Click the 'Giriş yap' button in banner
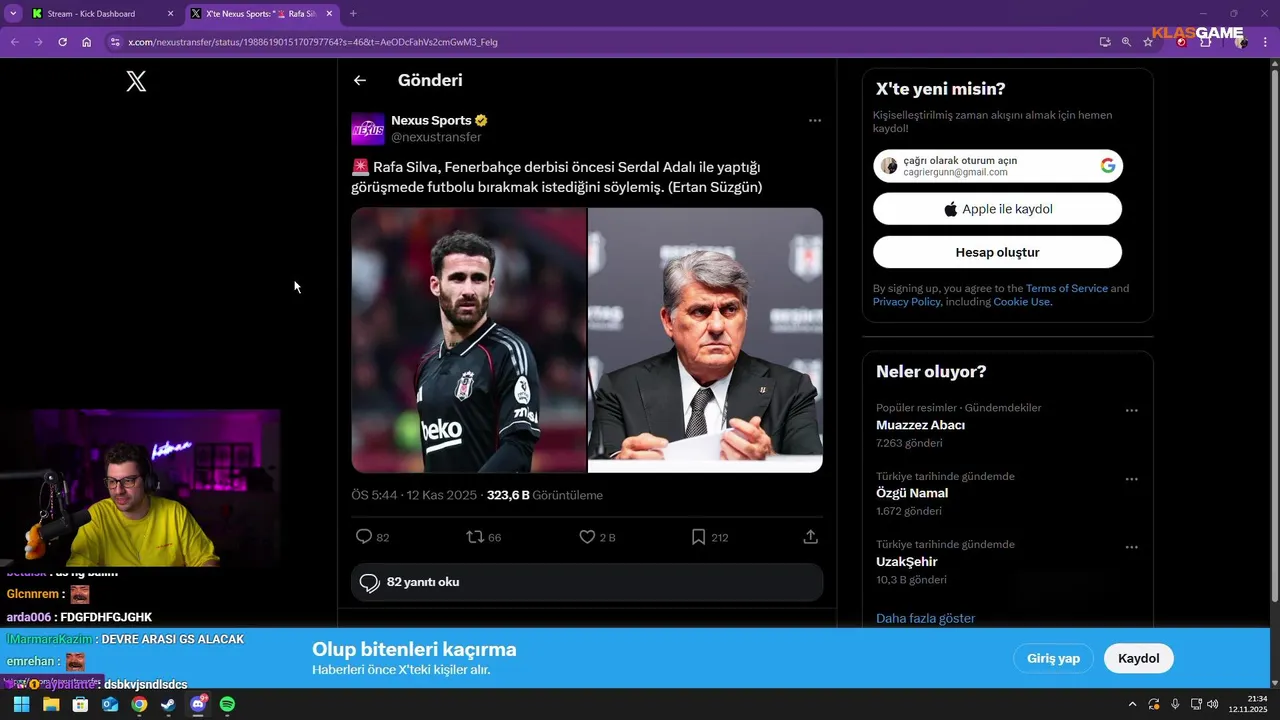Viewport: 1280px width, 720px height. [1053, 658]
